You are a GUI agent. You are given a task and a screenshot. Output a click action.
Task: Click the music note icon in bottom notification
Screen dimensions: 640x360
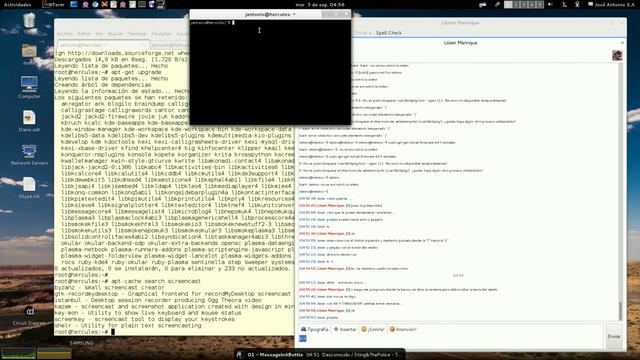click(x=240, y=355)
